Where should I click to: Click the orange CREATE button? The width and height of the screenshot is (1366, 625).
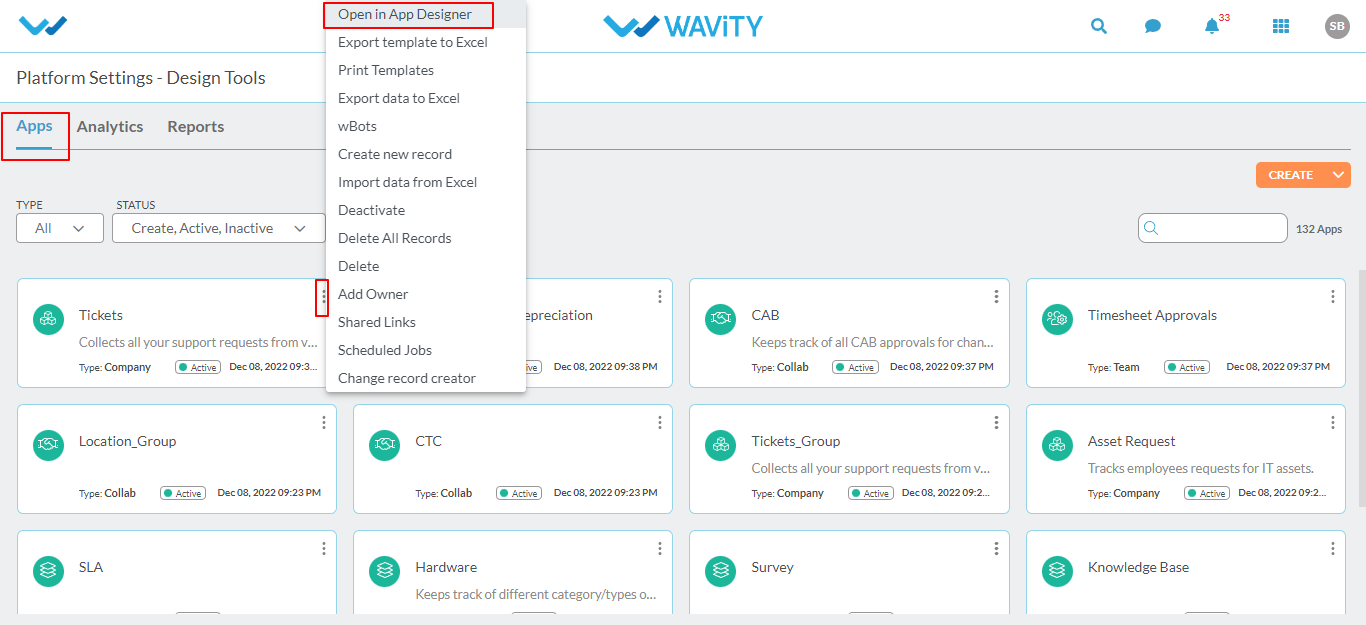(x=1291, y=175)
